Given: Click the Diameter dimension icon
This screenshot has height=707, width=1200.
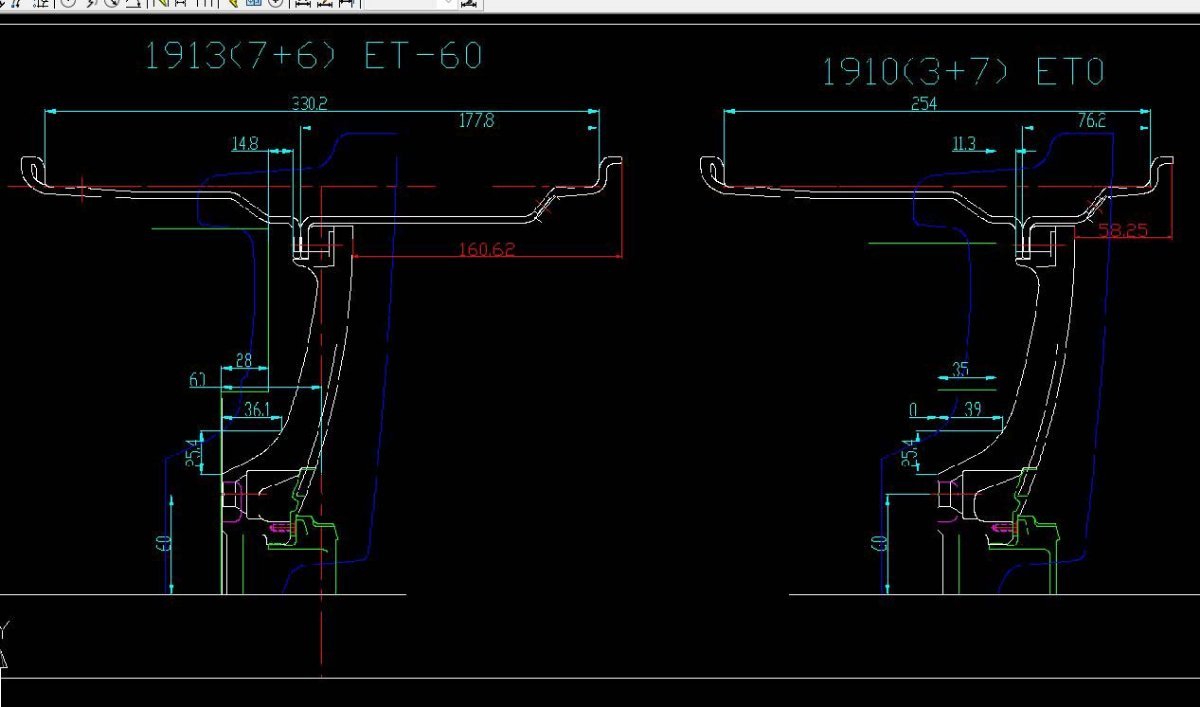Looking at the screenshot, I should [x=111, y=3].
